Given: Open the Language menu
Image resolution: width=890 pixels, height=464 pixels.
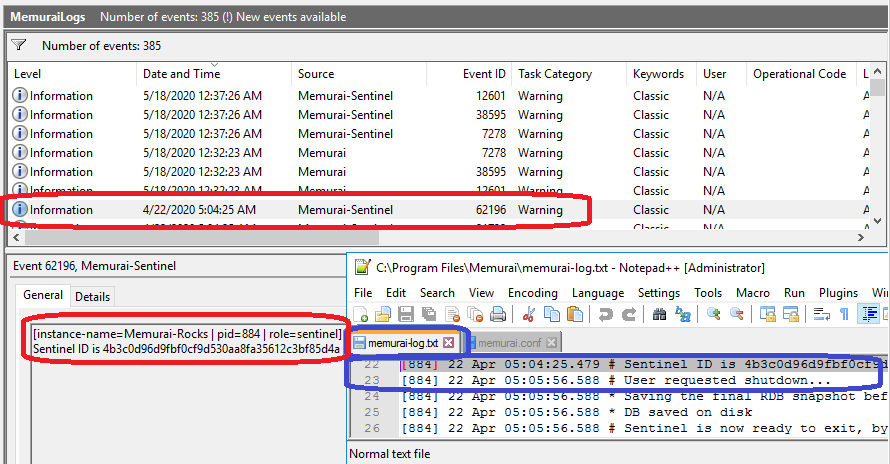Looking at the screenshot, I should coord(598,292).
